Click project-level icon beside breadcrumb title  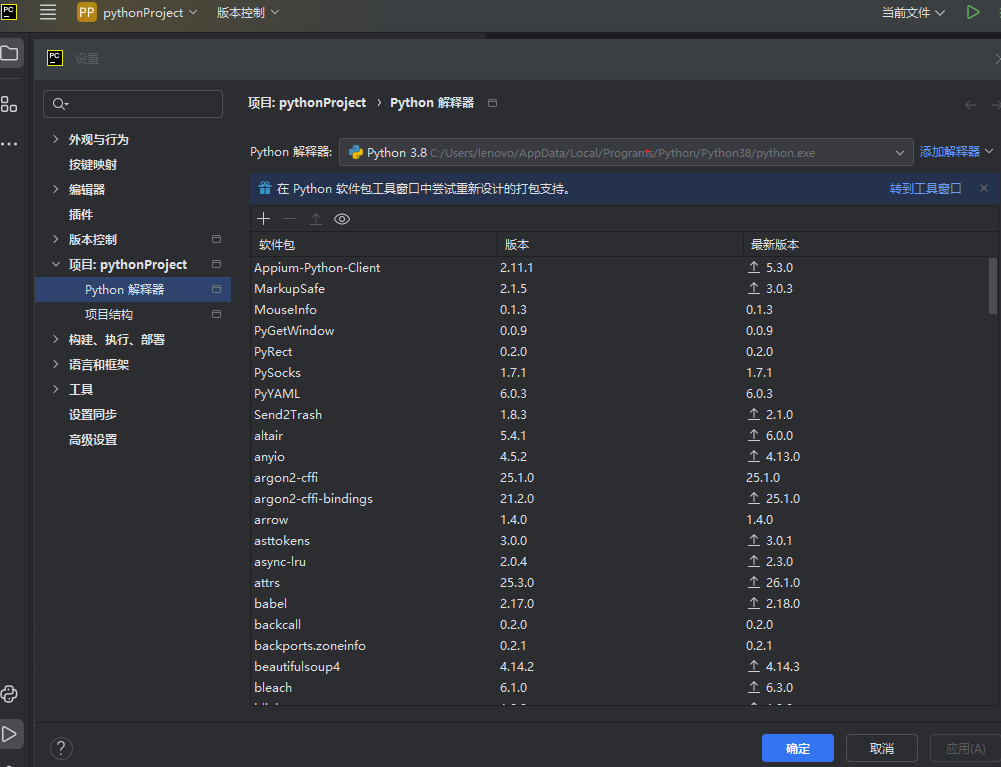coord(492,103)
